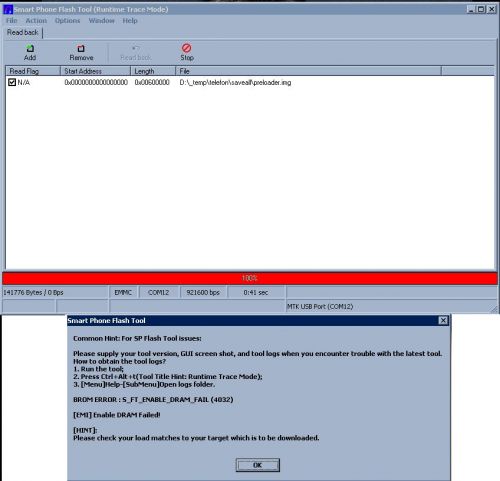
Task: Close the Smart Phone Flash Tool error dialog
Action: [443, 321]
